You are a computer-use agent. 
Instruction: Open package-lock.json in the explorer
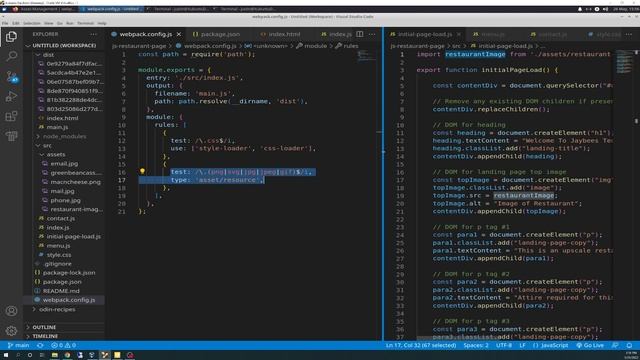(x=69, y=273)
